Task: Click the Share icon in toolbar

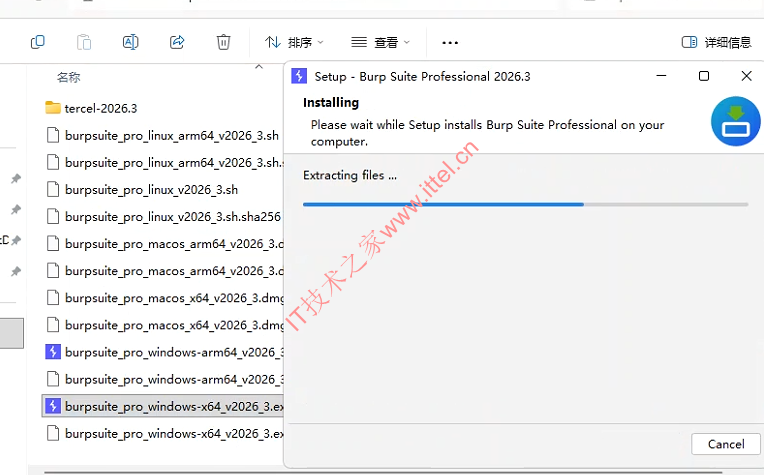Action: coord(177,42)
